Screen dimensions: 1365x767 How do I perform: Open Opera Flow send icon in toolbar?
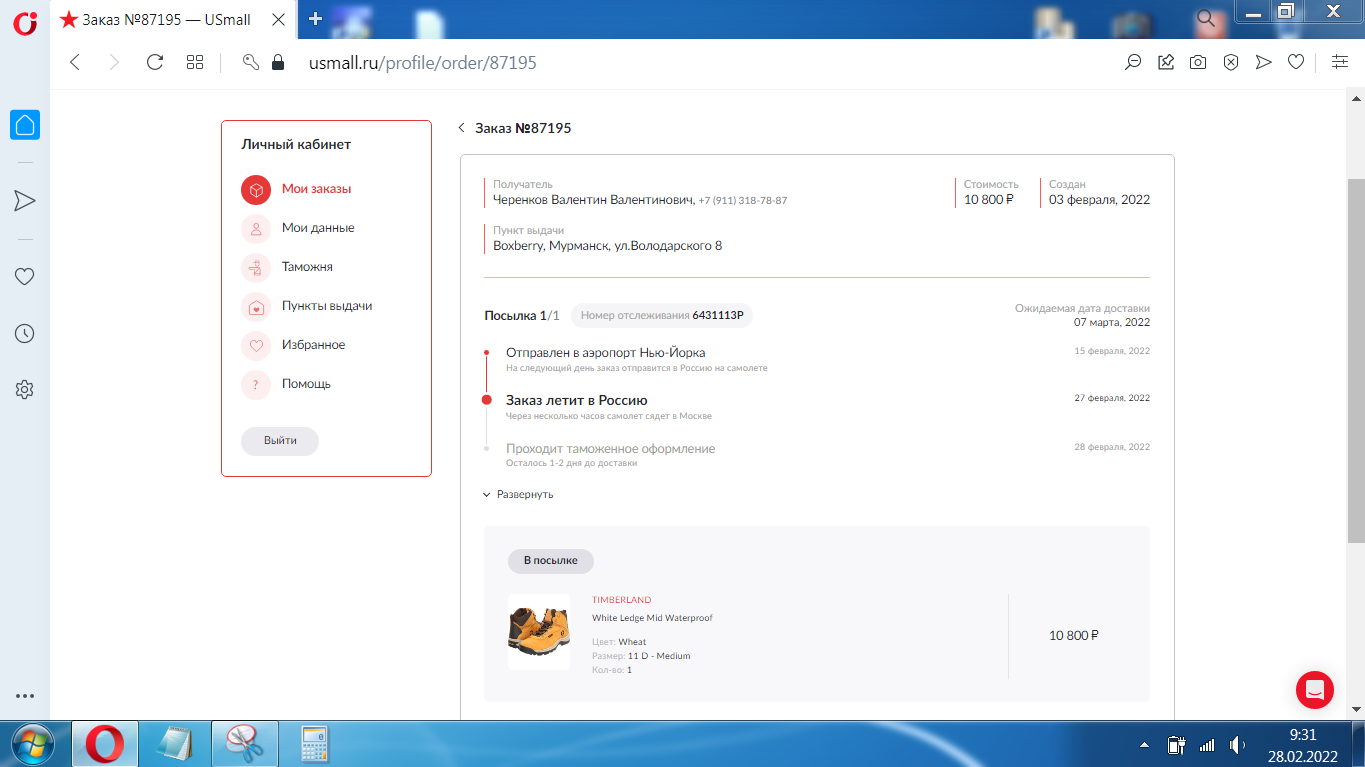click(1264, 62)
